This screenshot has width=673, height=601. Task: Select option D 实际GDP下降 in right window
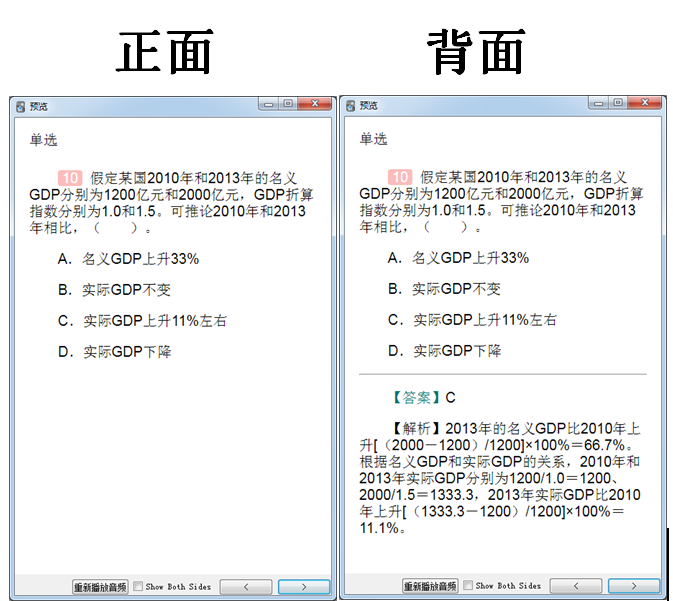[445, 351]
